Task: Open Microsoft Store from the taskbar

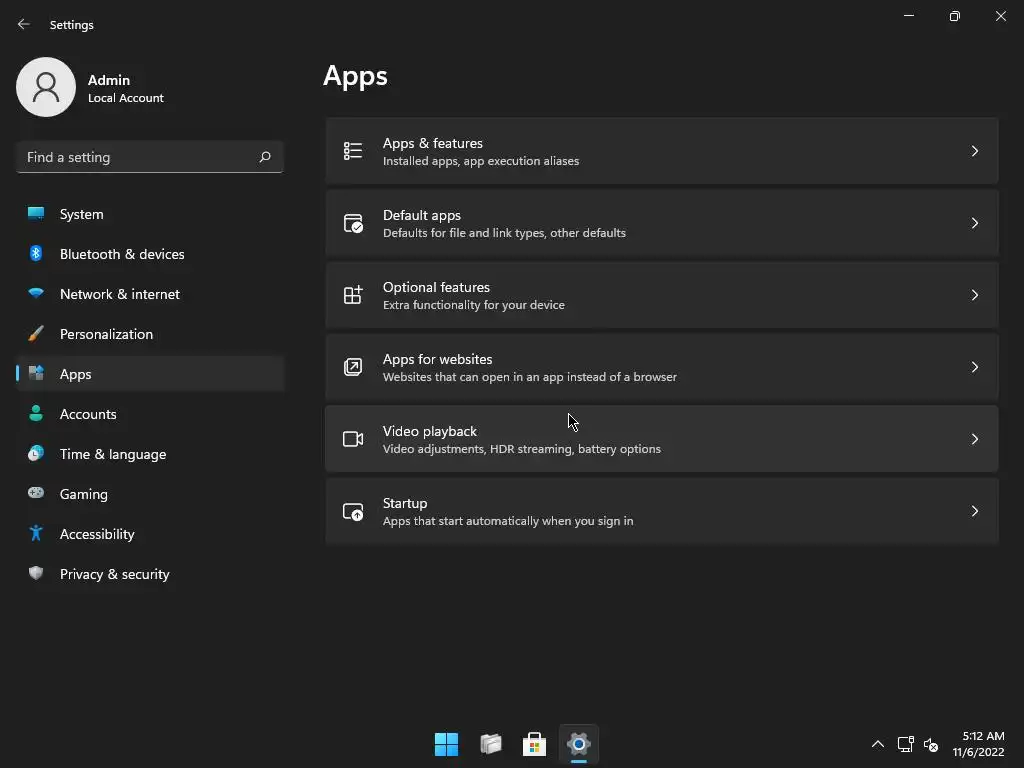Action: 534,744
